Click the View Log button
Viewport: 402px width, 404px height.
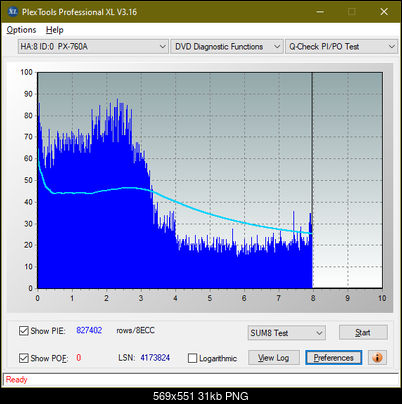click(274, 358)
